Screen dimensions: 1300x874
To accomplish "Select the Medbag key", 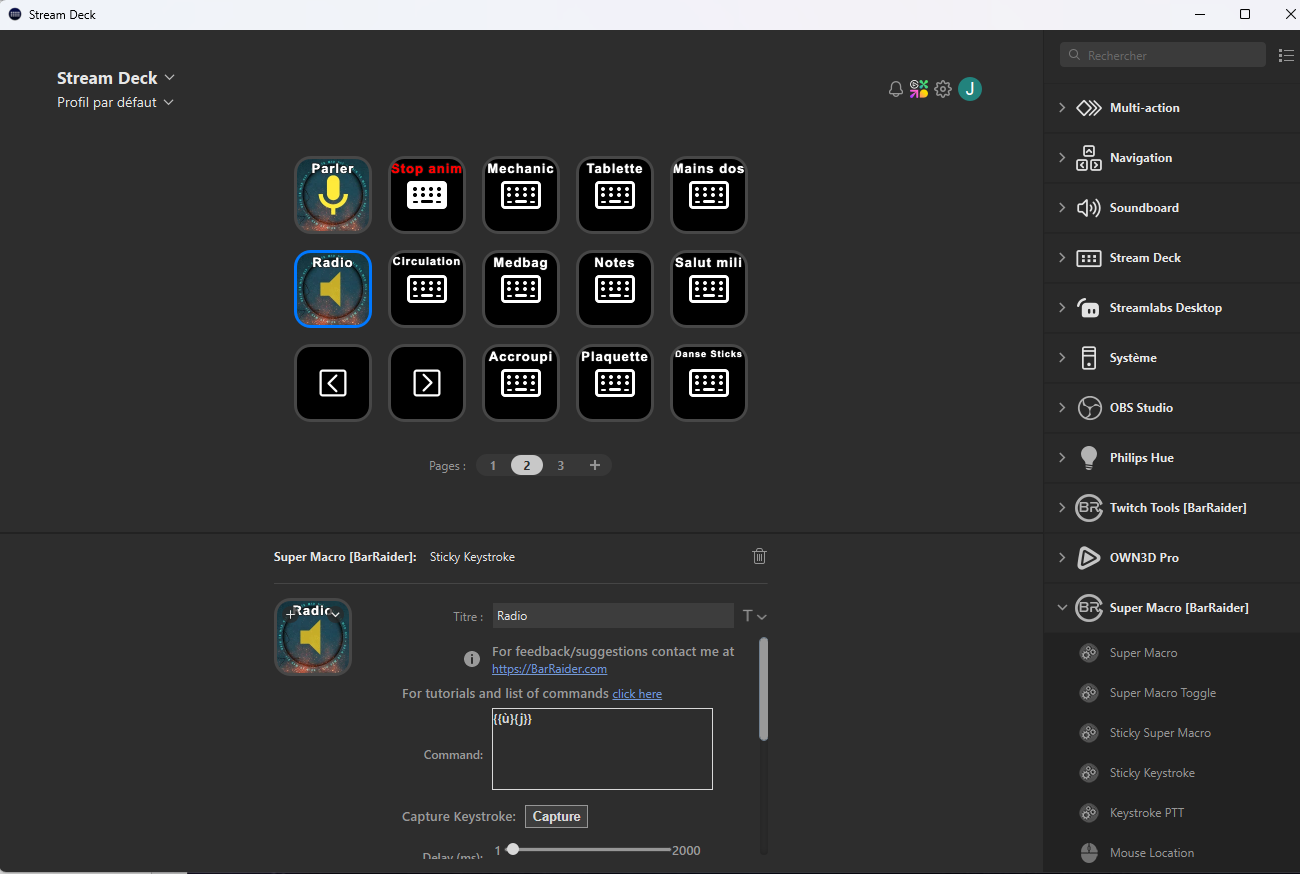I will pyautogui.click(x=521, y=289).
